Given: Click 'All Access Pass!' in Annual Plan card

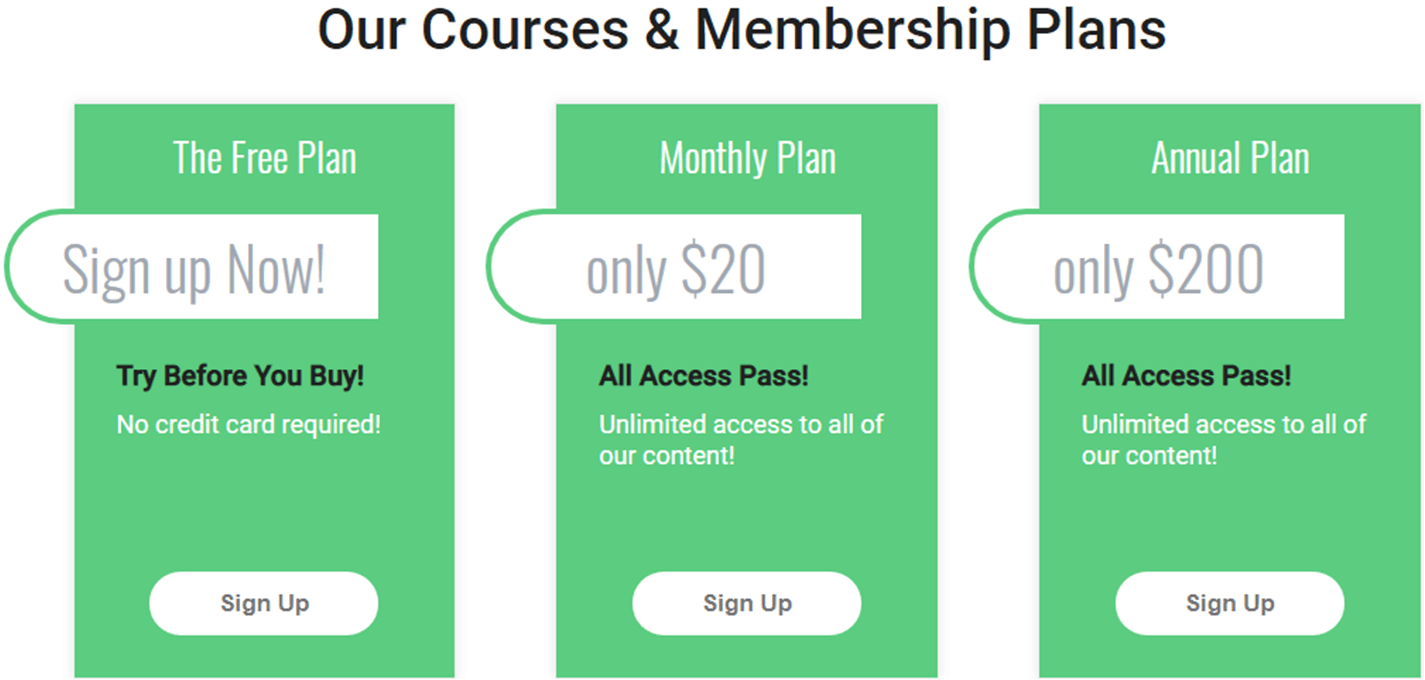Looking at the screenshot, I should [x=1186, y=376].
